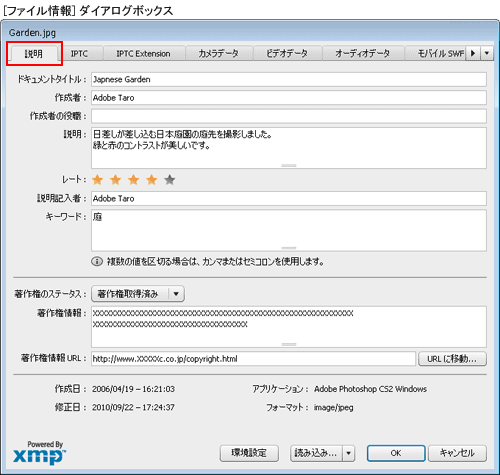Click the URL に移動... button
The height and width of the screenshot is (475, 500).
click(x=452, y=359)
